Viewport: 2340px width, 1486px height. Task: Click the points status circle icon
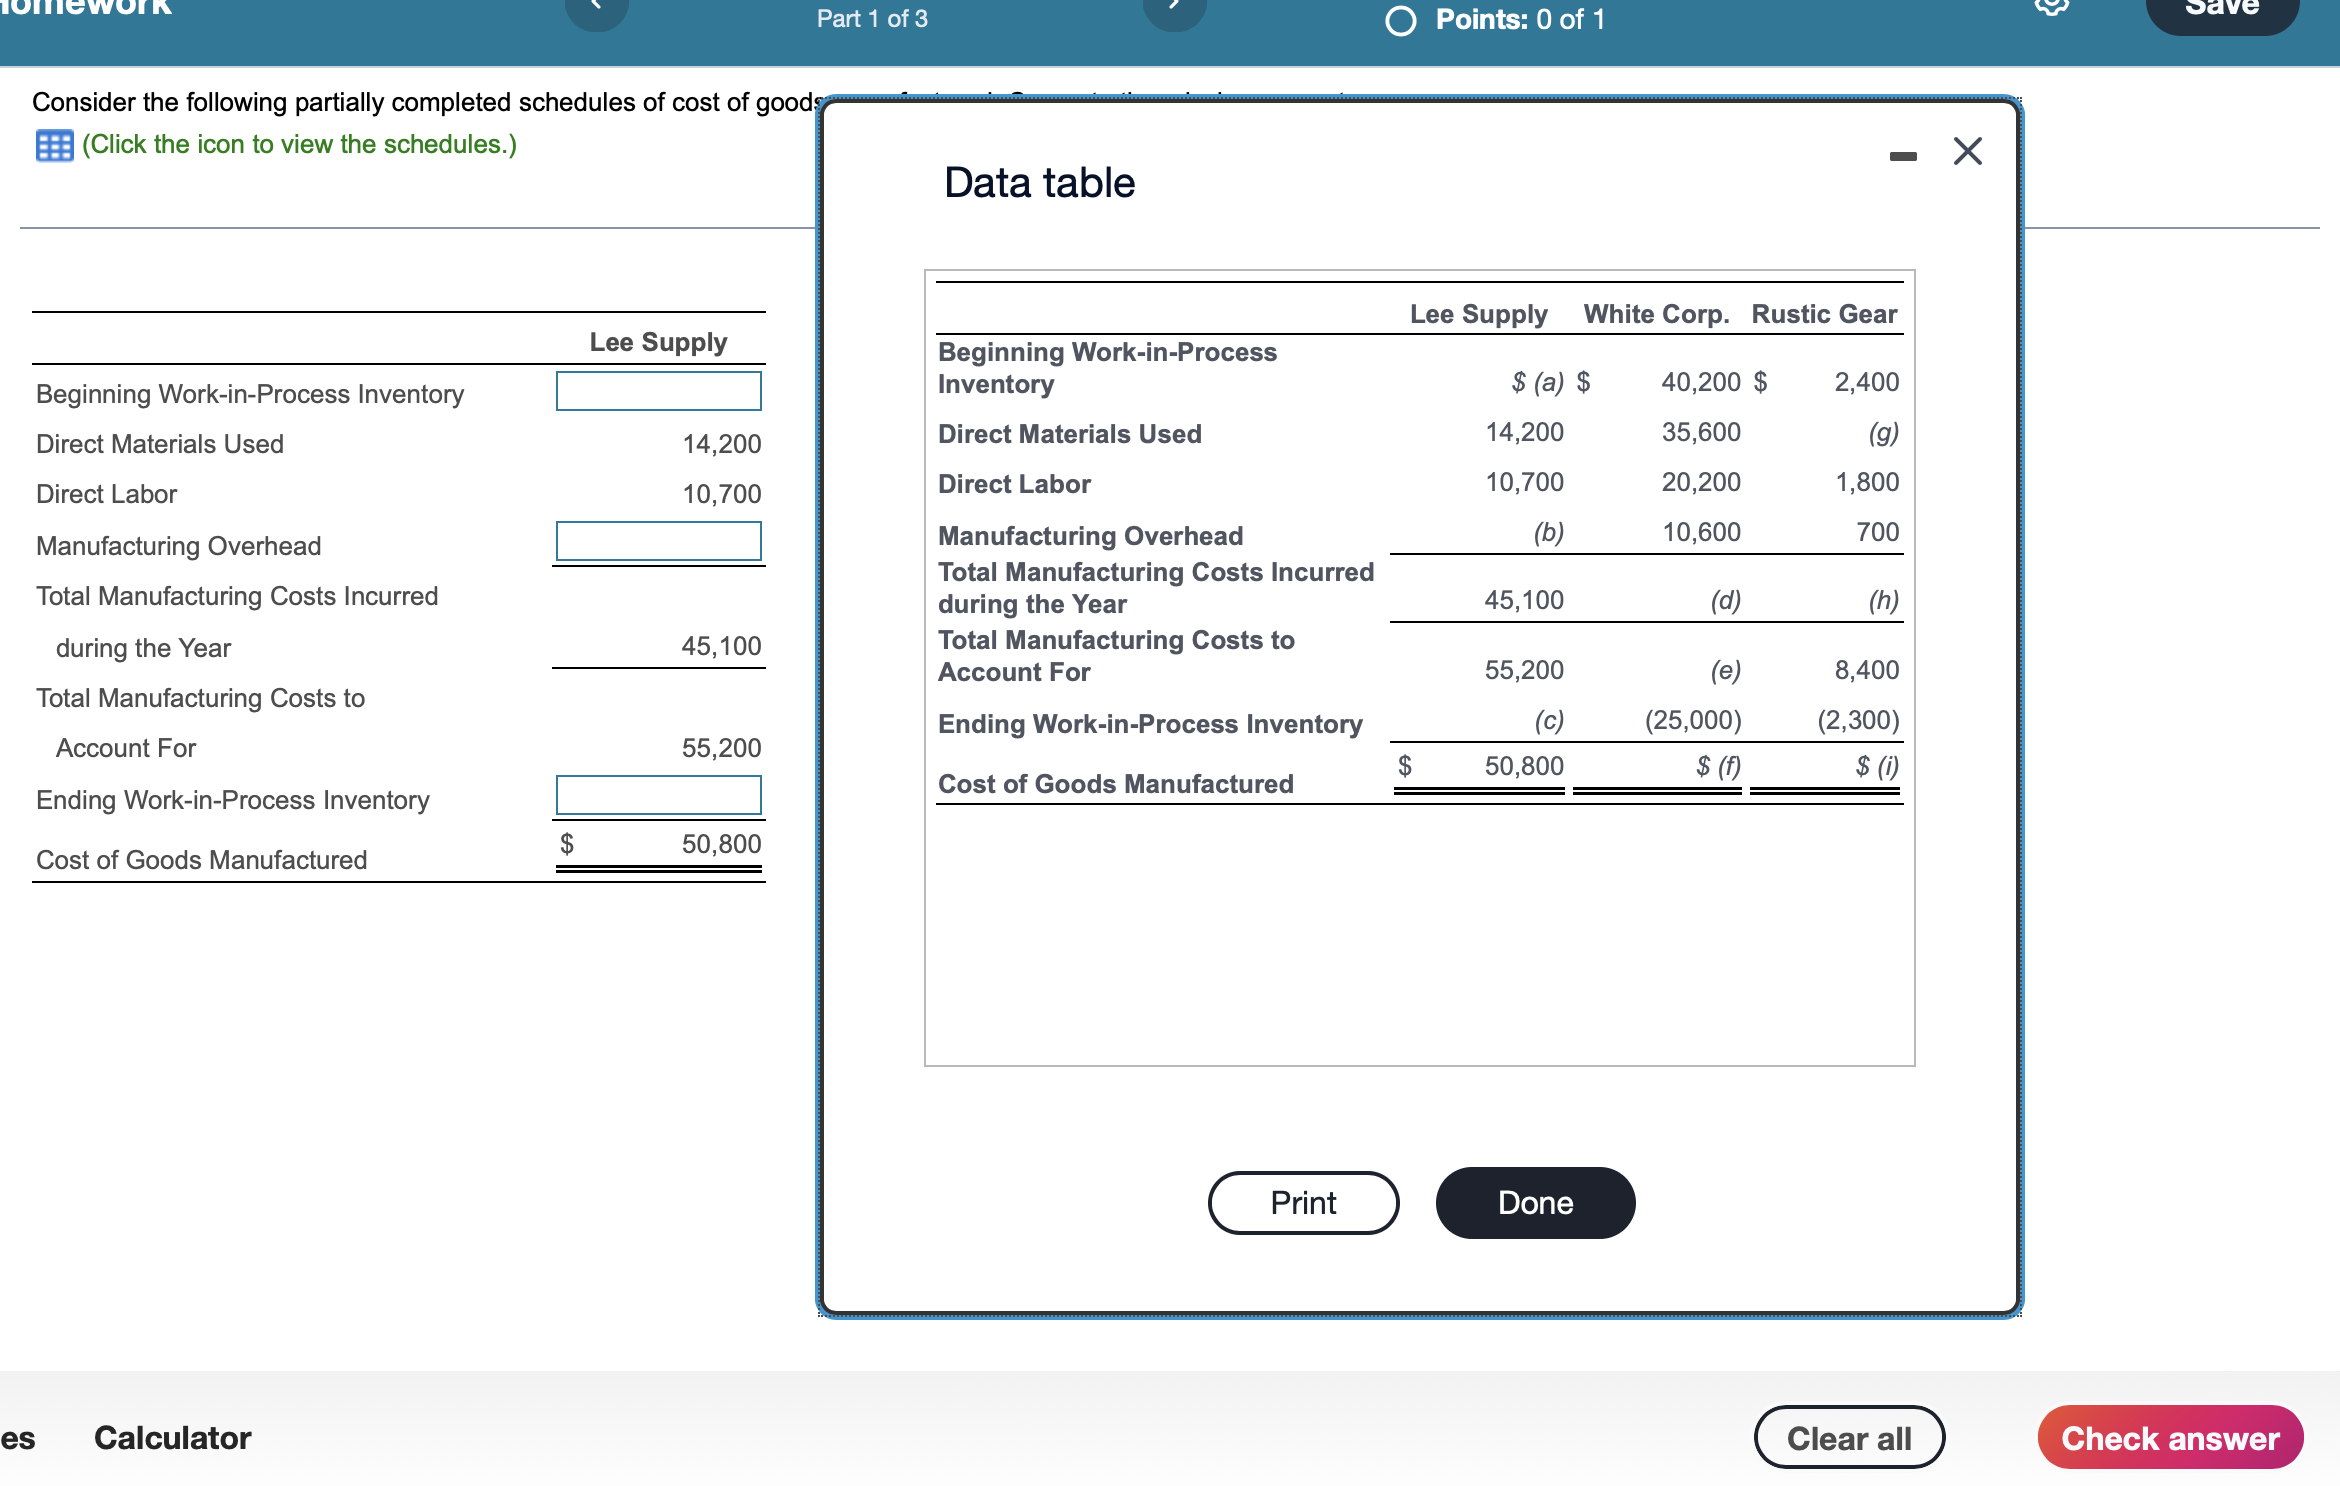pos(1400,20)
